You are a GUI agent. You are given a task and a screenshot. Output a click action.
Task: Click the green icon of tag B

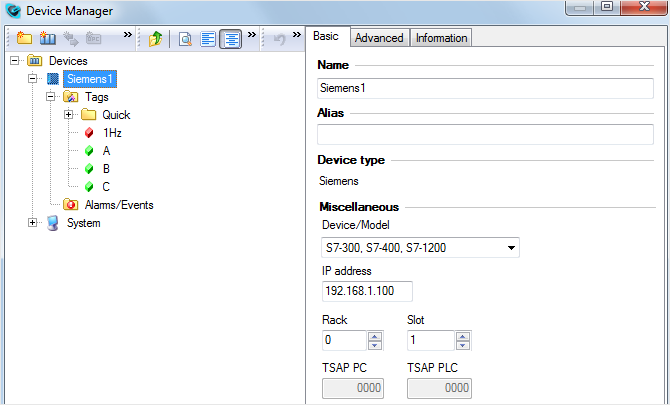(x=89, y=169)
